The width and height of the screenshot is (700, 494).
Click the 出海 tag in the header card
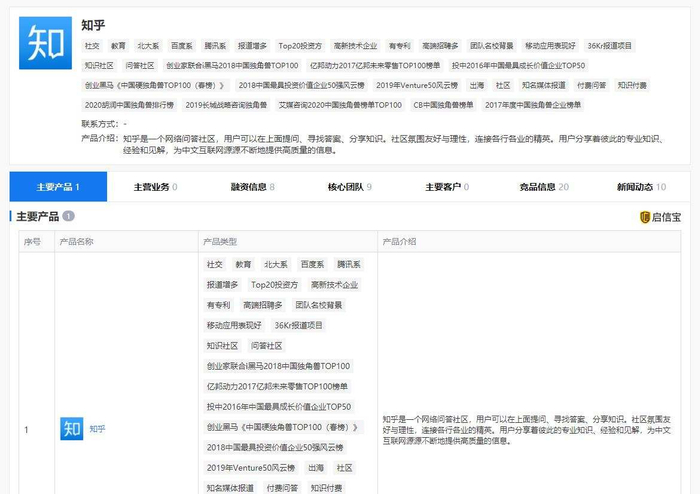coord(476,85)
